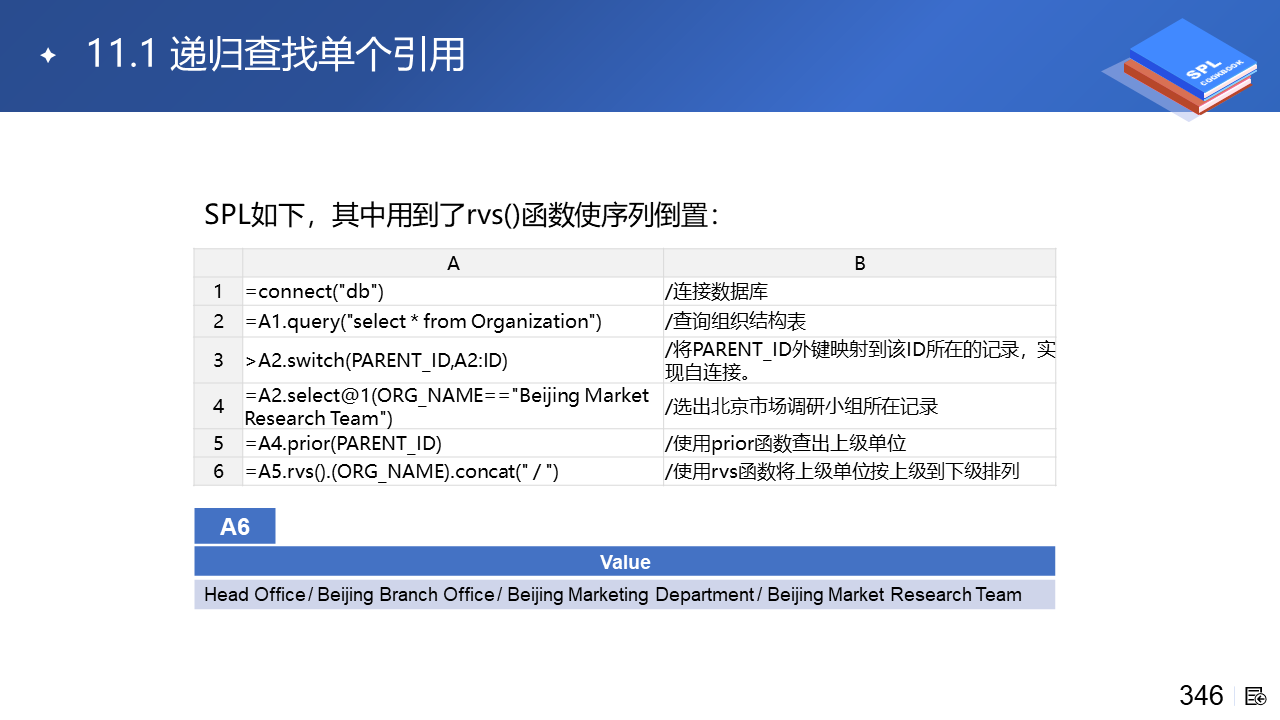
Task: Click row number 3 in the code table
Action: coord(218,360)
